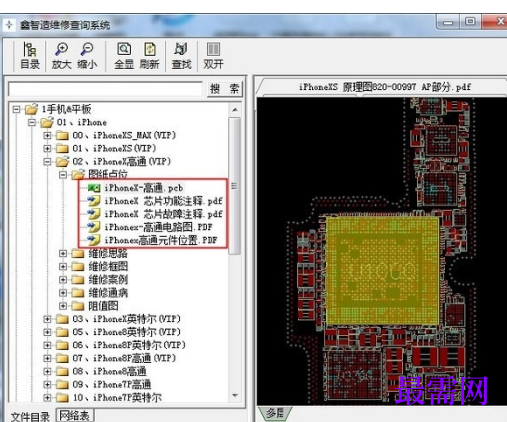Click the 刷新 refresh tool

(x=149, y=56)
